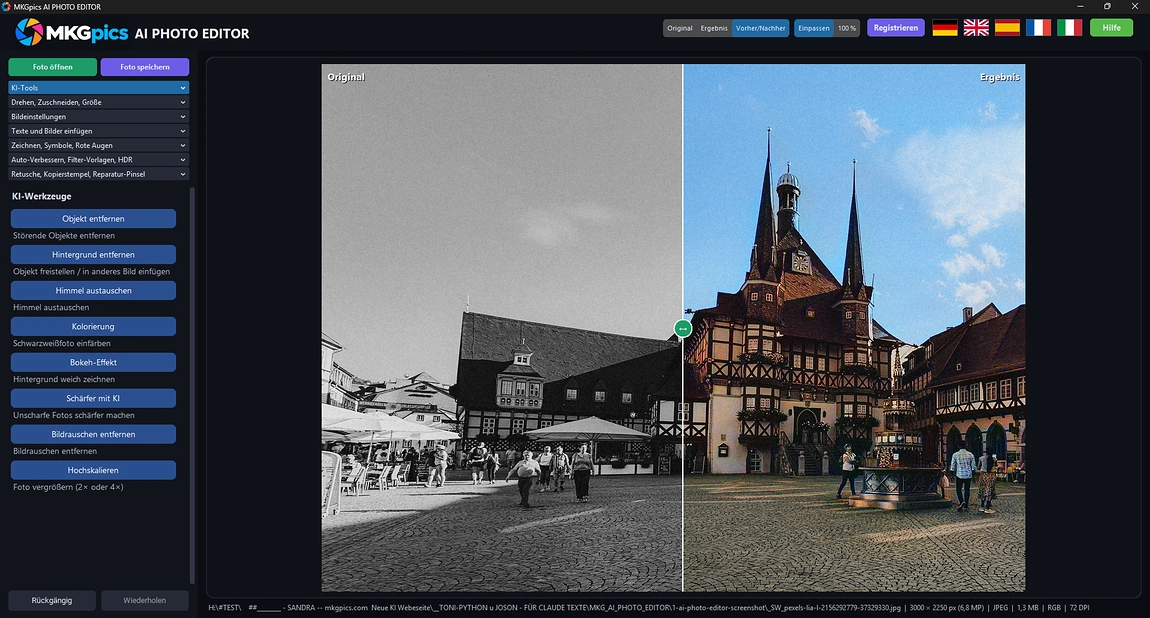Undo with the Rückgängig button

[x=52, y=600]
